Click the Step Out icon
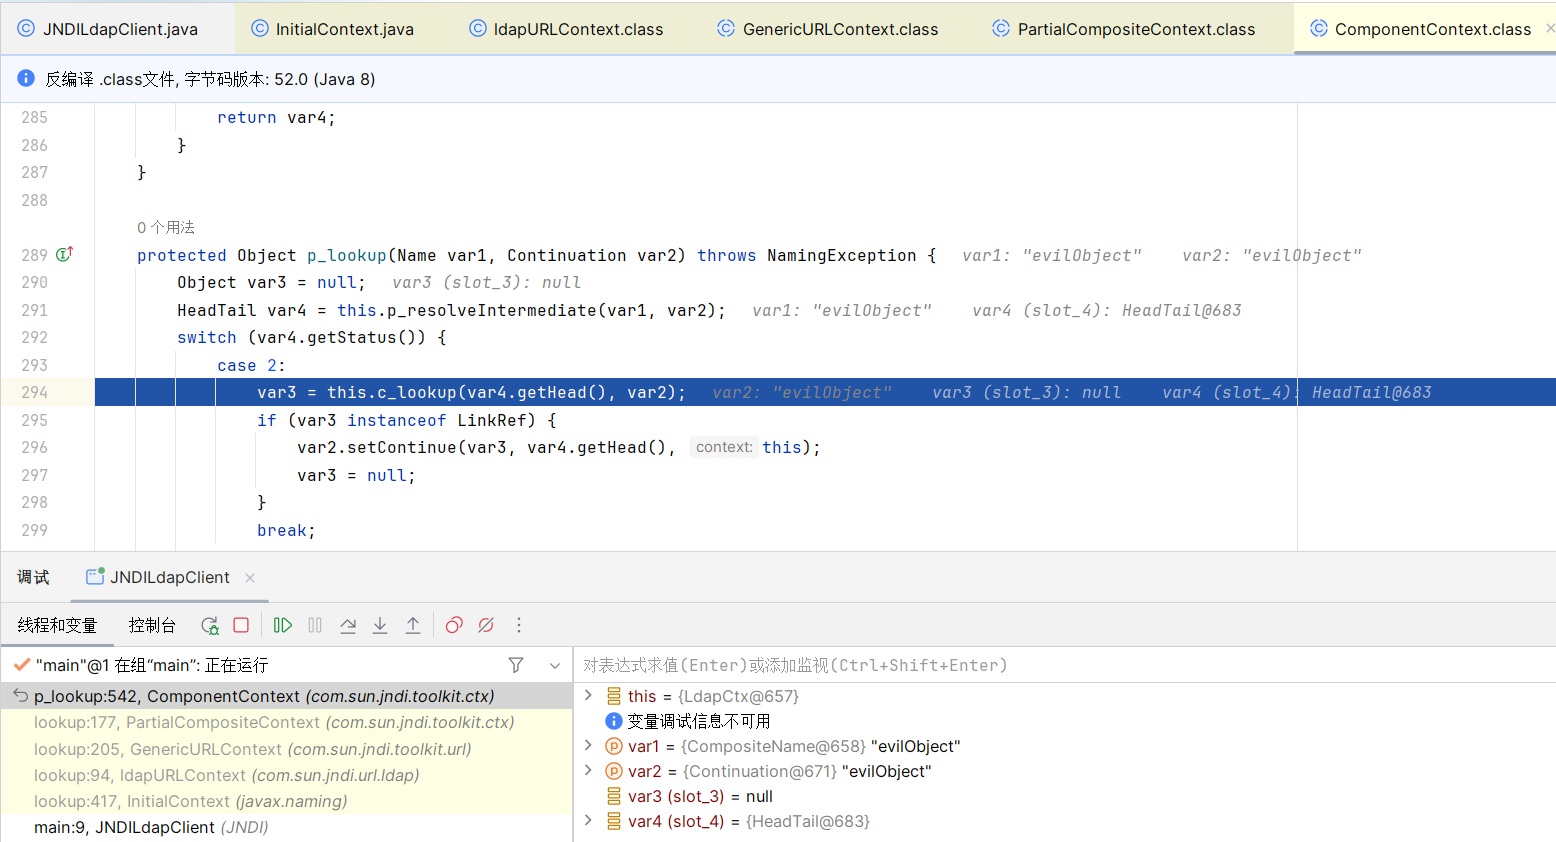 tap(413, 625)
